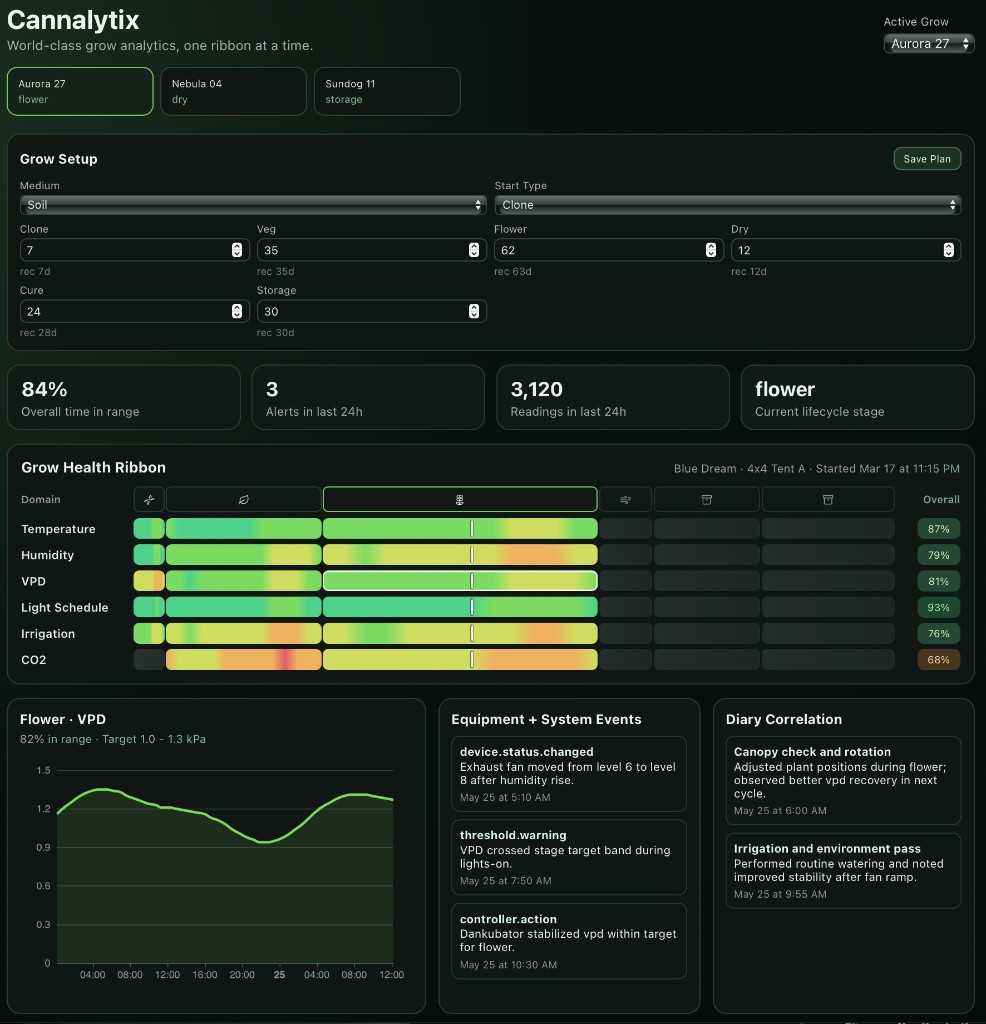Click the Flower days stepper arrows
This screenshot has height=1024, width=986.
tap(711, 250)
